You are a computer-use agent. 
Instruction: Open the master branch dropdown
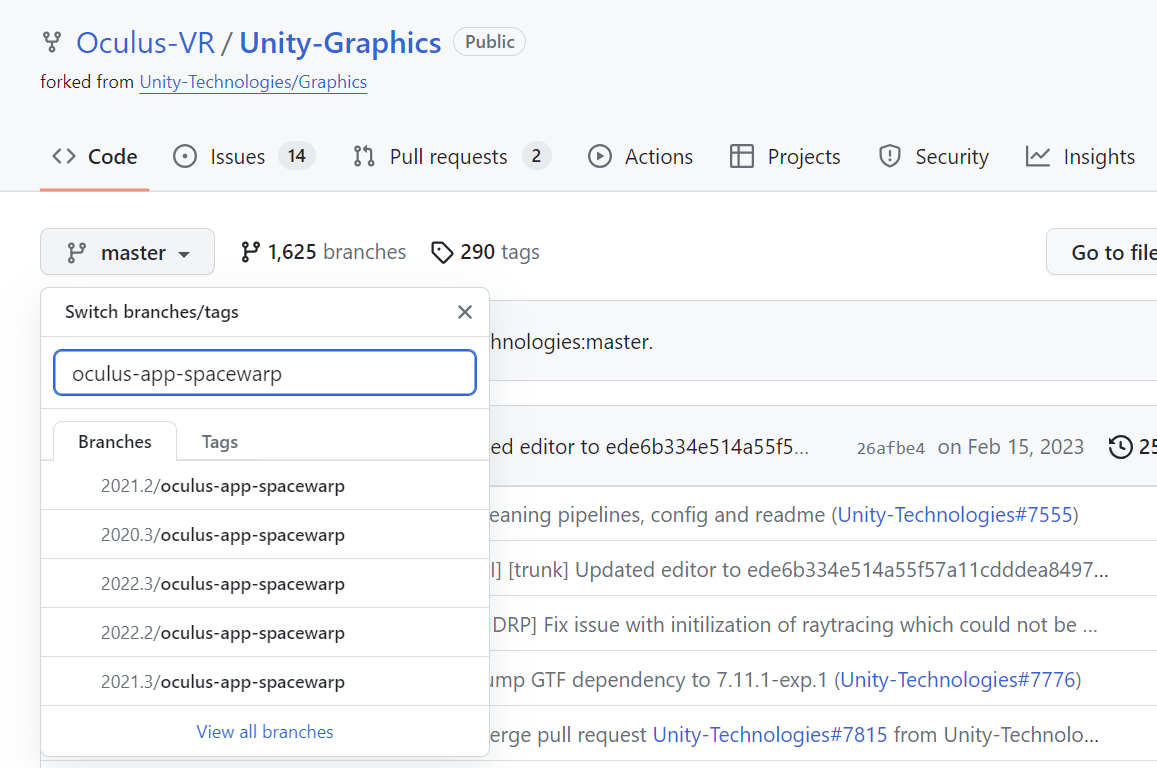127,252
